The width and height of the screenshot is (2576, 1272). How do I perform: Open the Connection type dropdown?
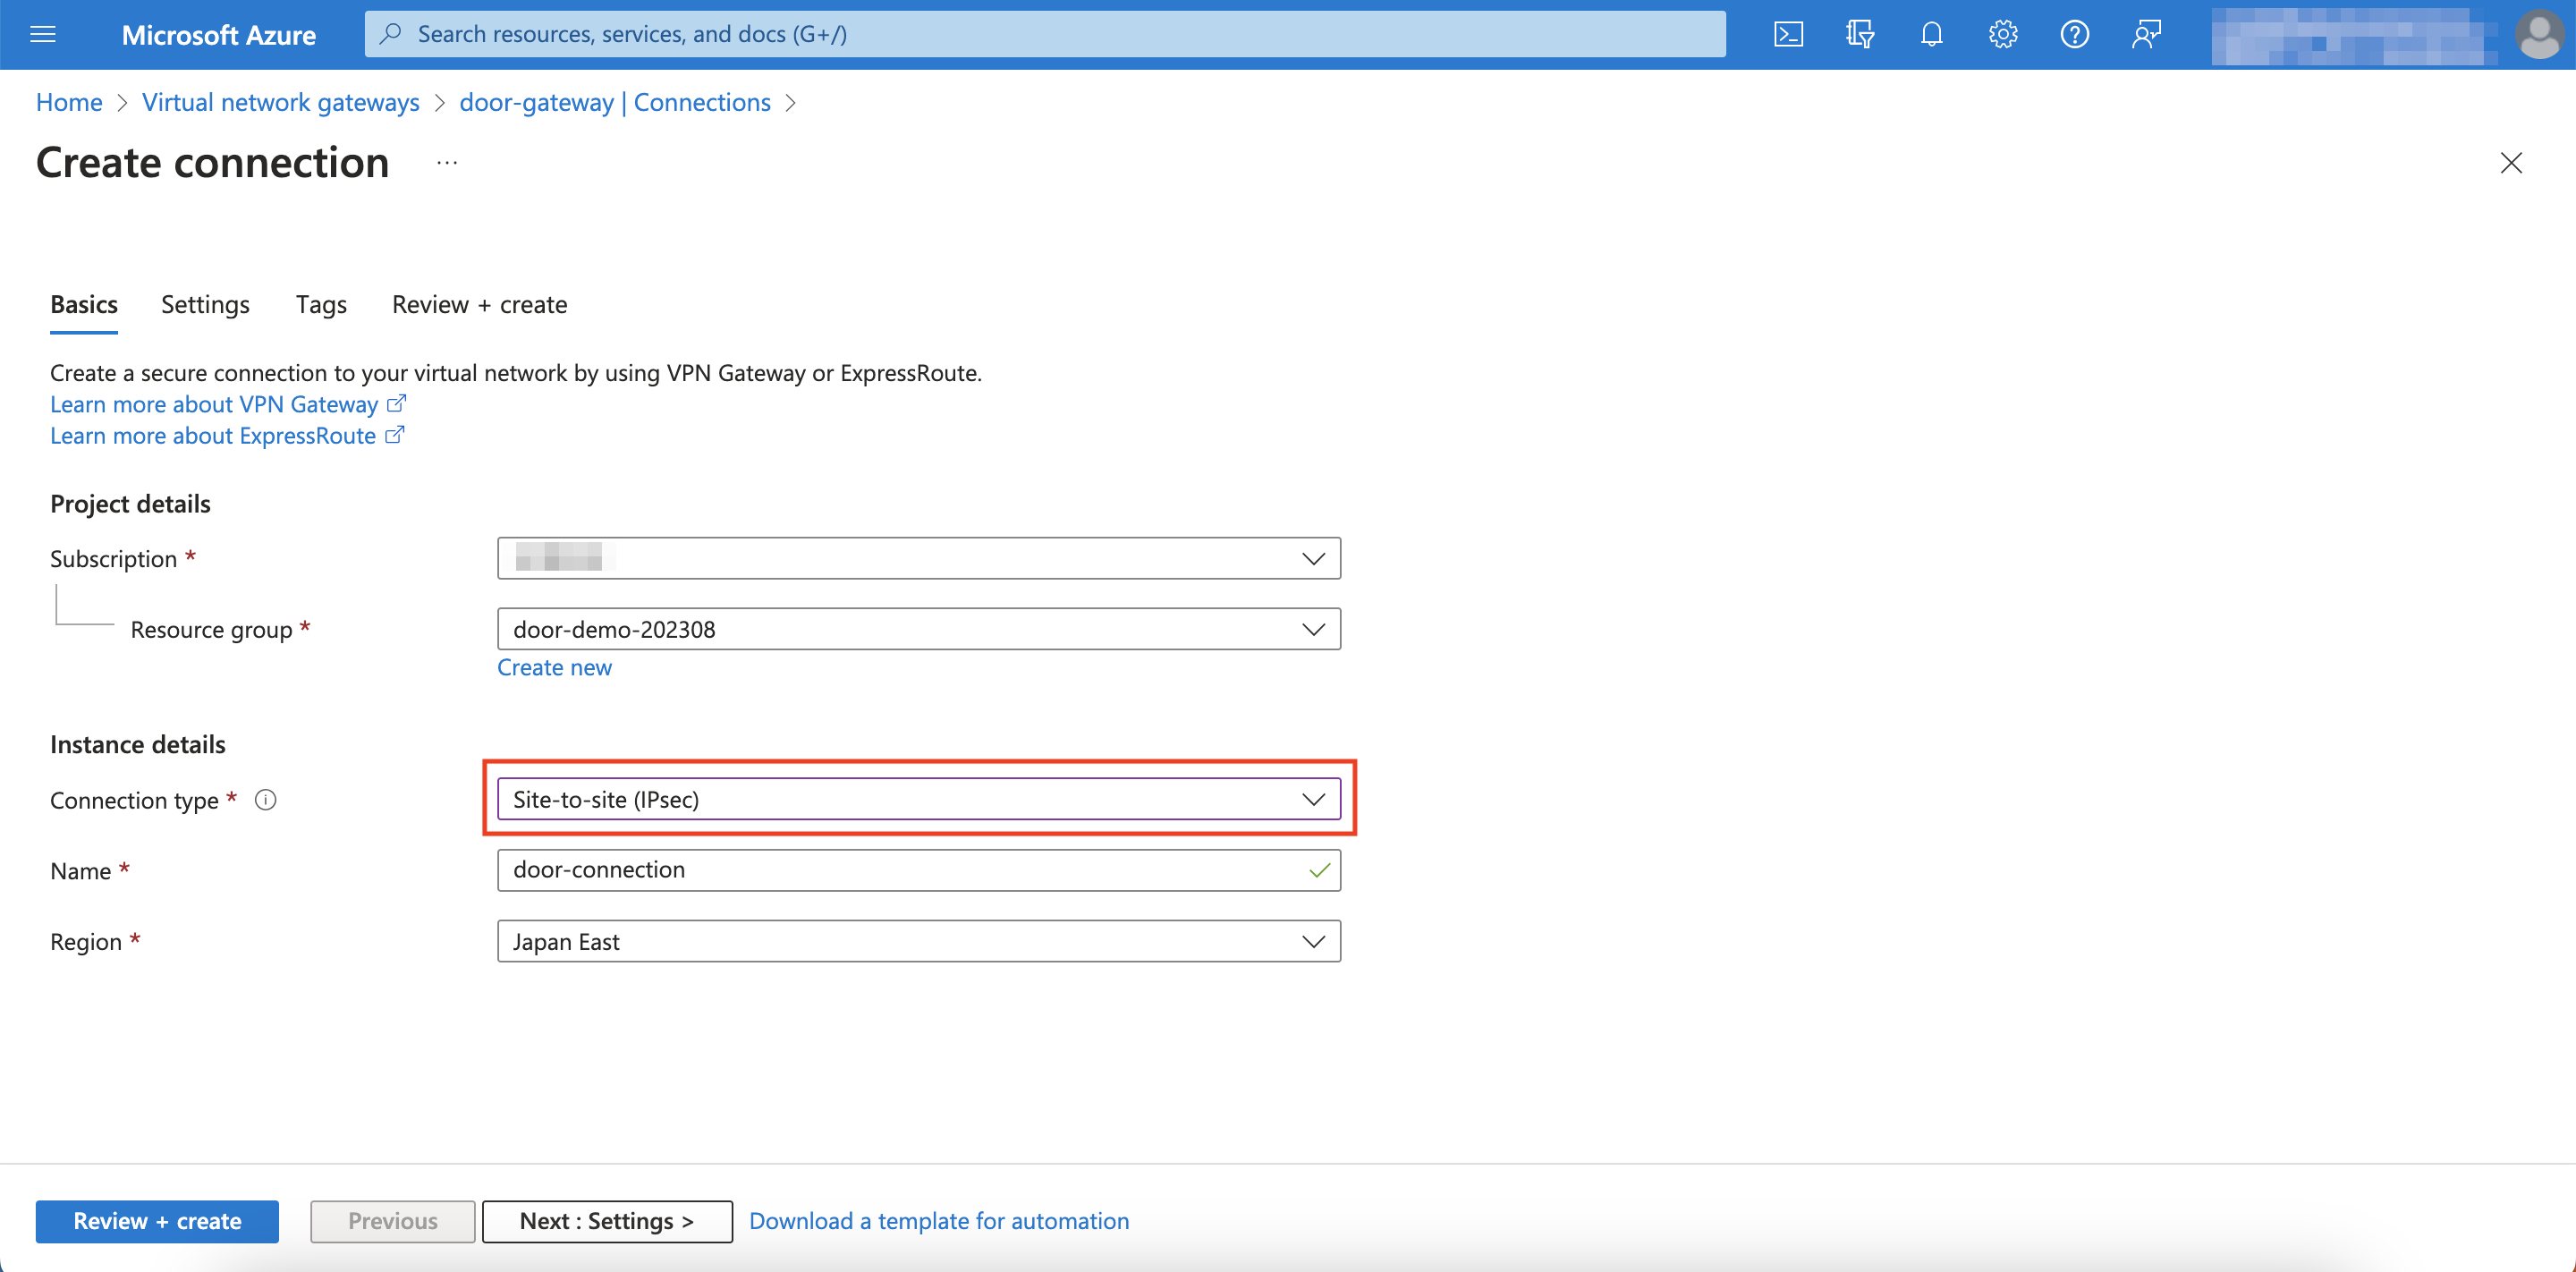pyautogui.click(x=1313, y=799)
